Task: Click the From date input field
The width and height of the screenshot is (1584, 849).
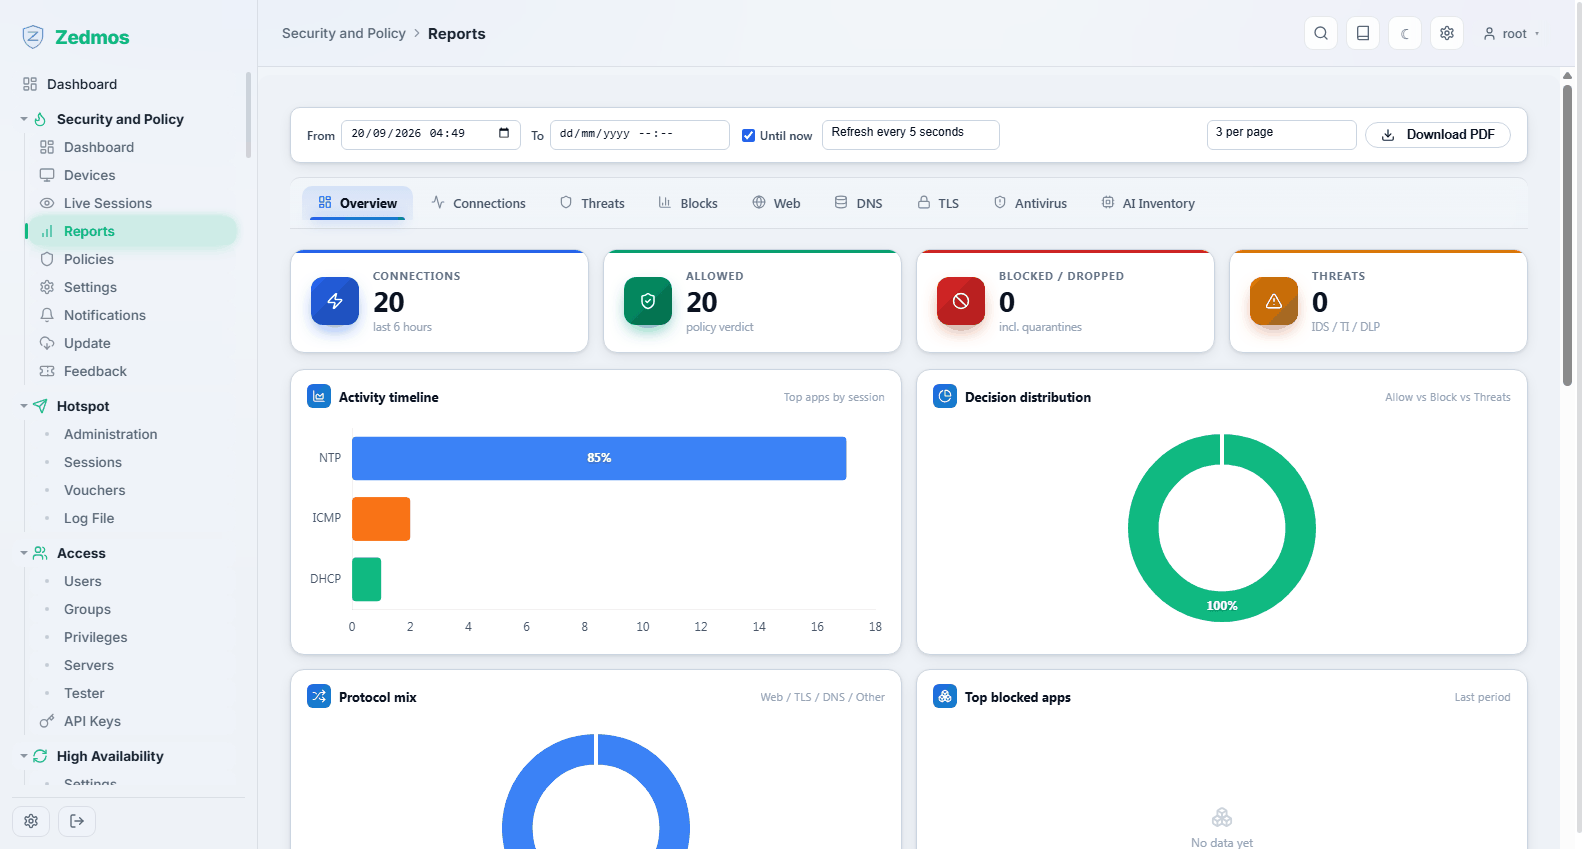Action: pos(431,134)
